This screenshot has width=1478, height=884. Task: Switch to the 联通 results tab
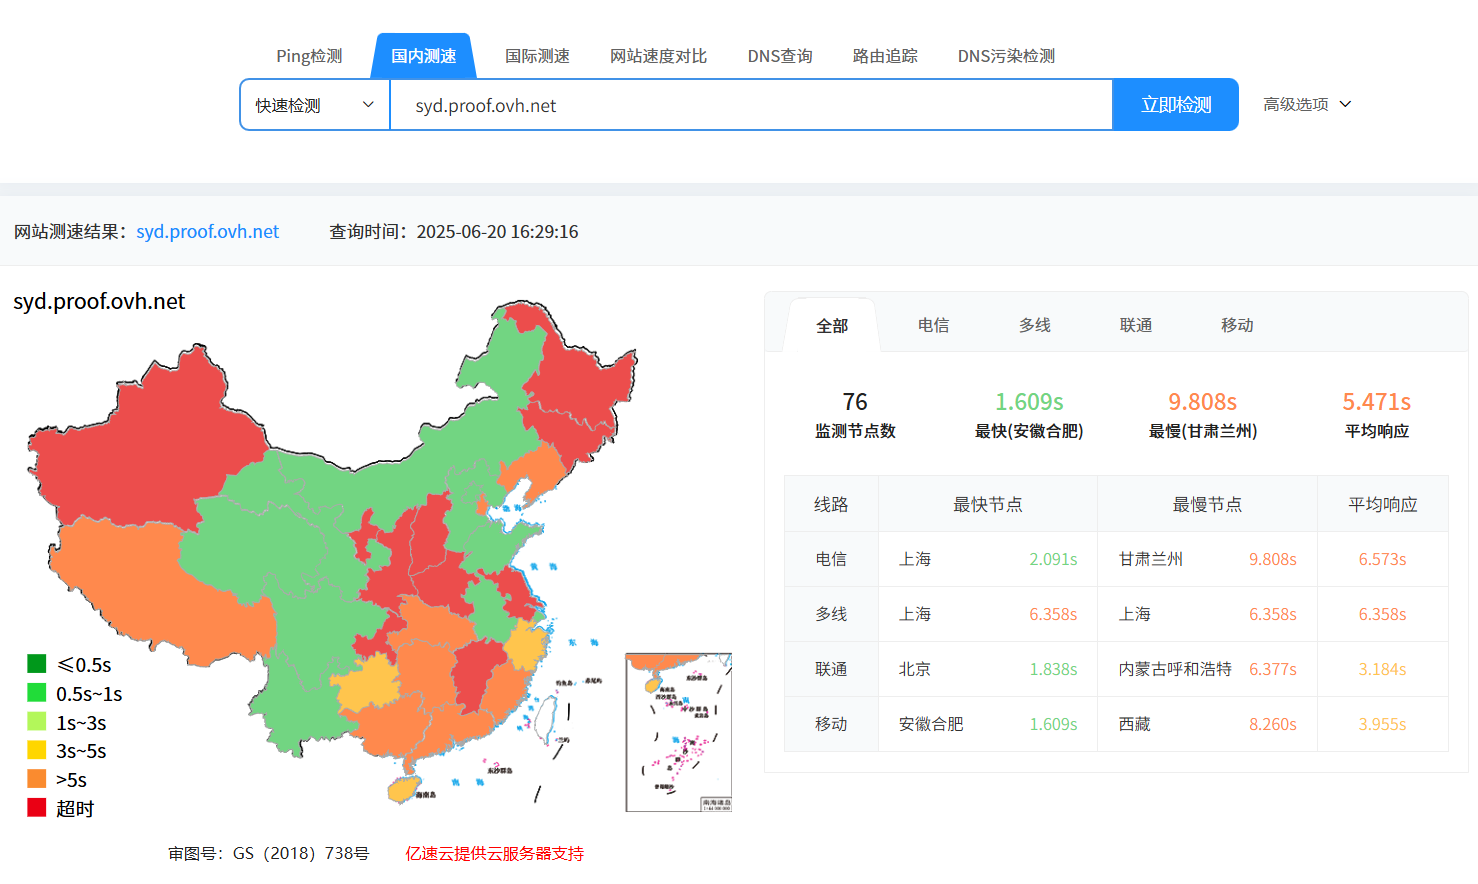coord(1136,325)
